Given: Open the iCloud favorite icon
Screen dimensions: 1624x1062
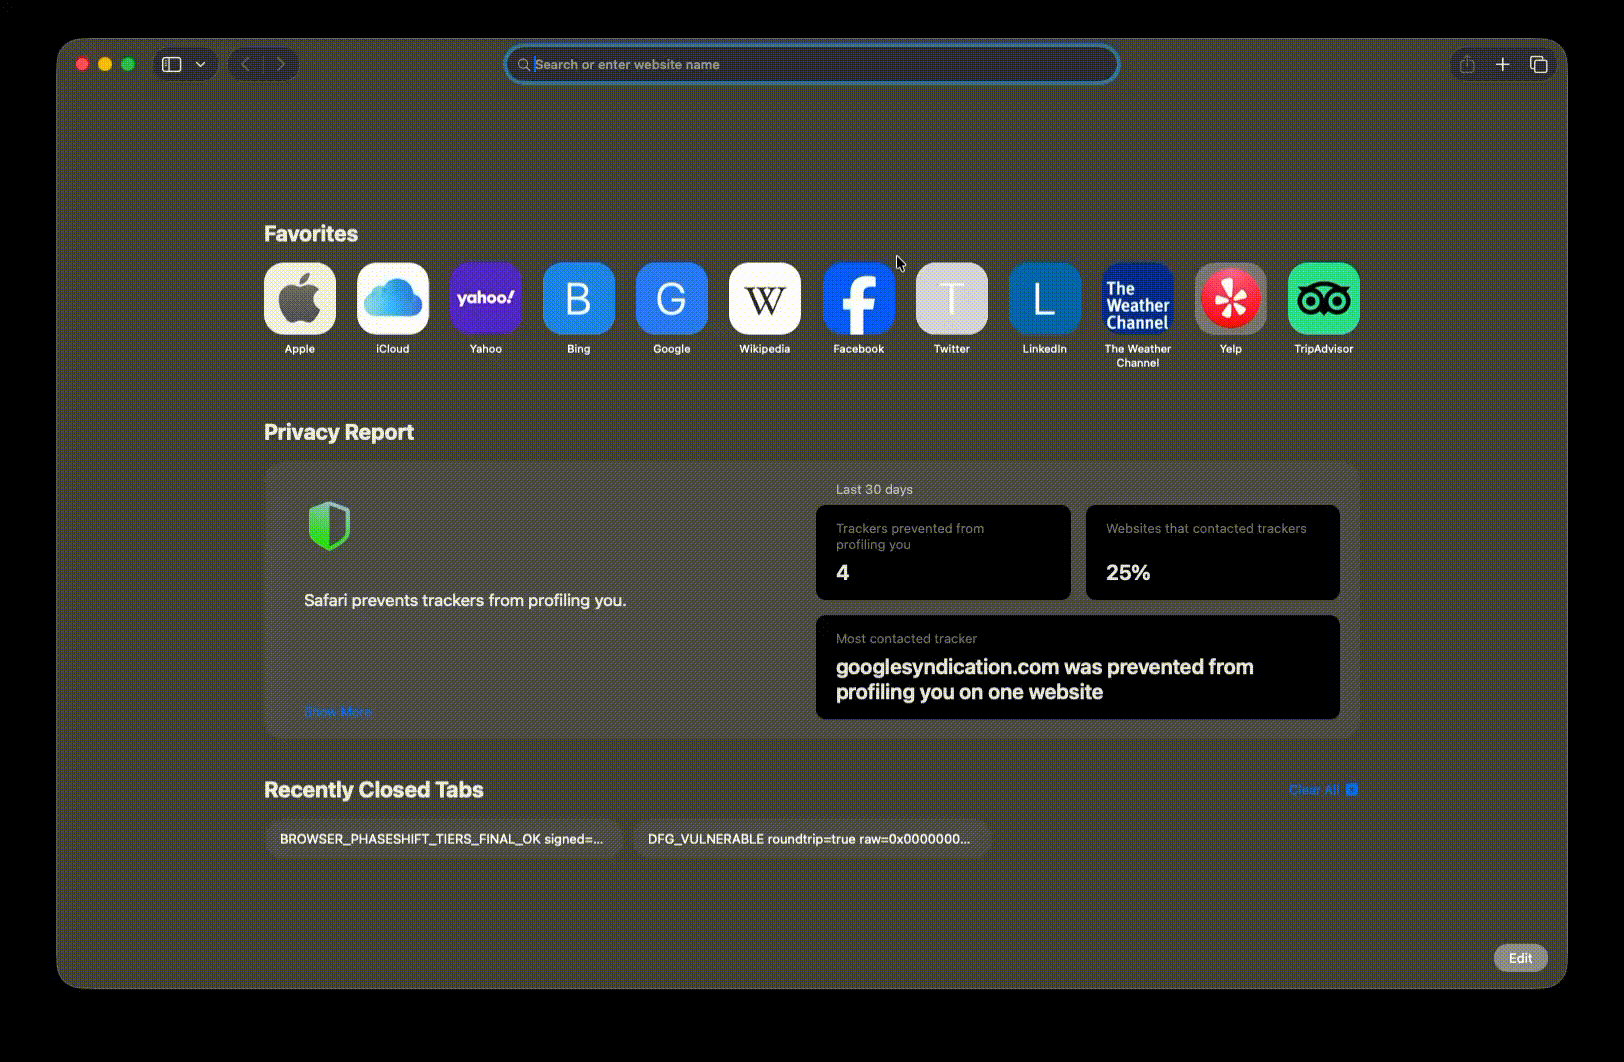Looking at the screenshot, I should pyautogui.click(x=393, y=298).
